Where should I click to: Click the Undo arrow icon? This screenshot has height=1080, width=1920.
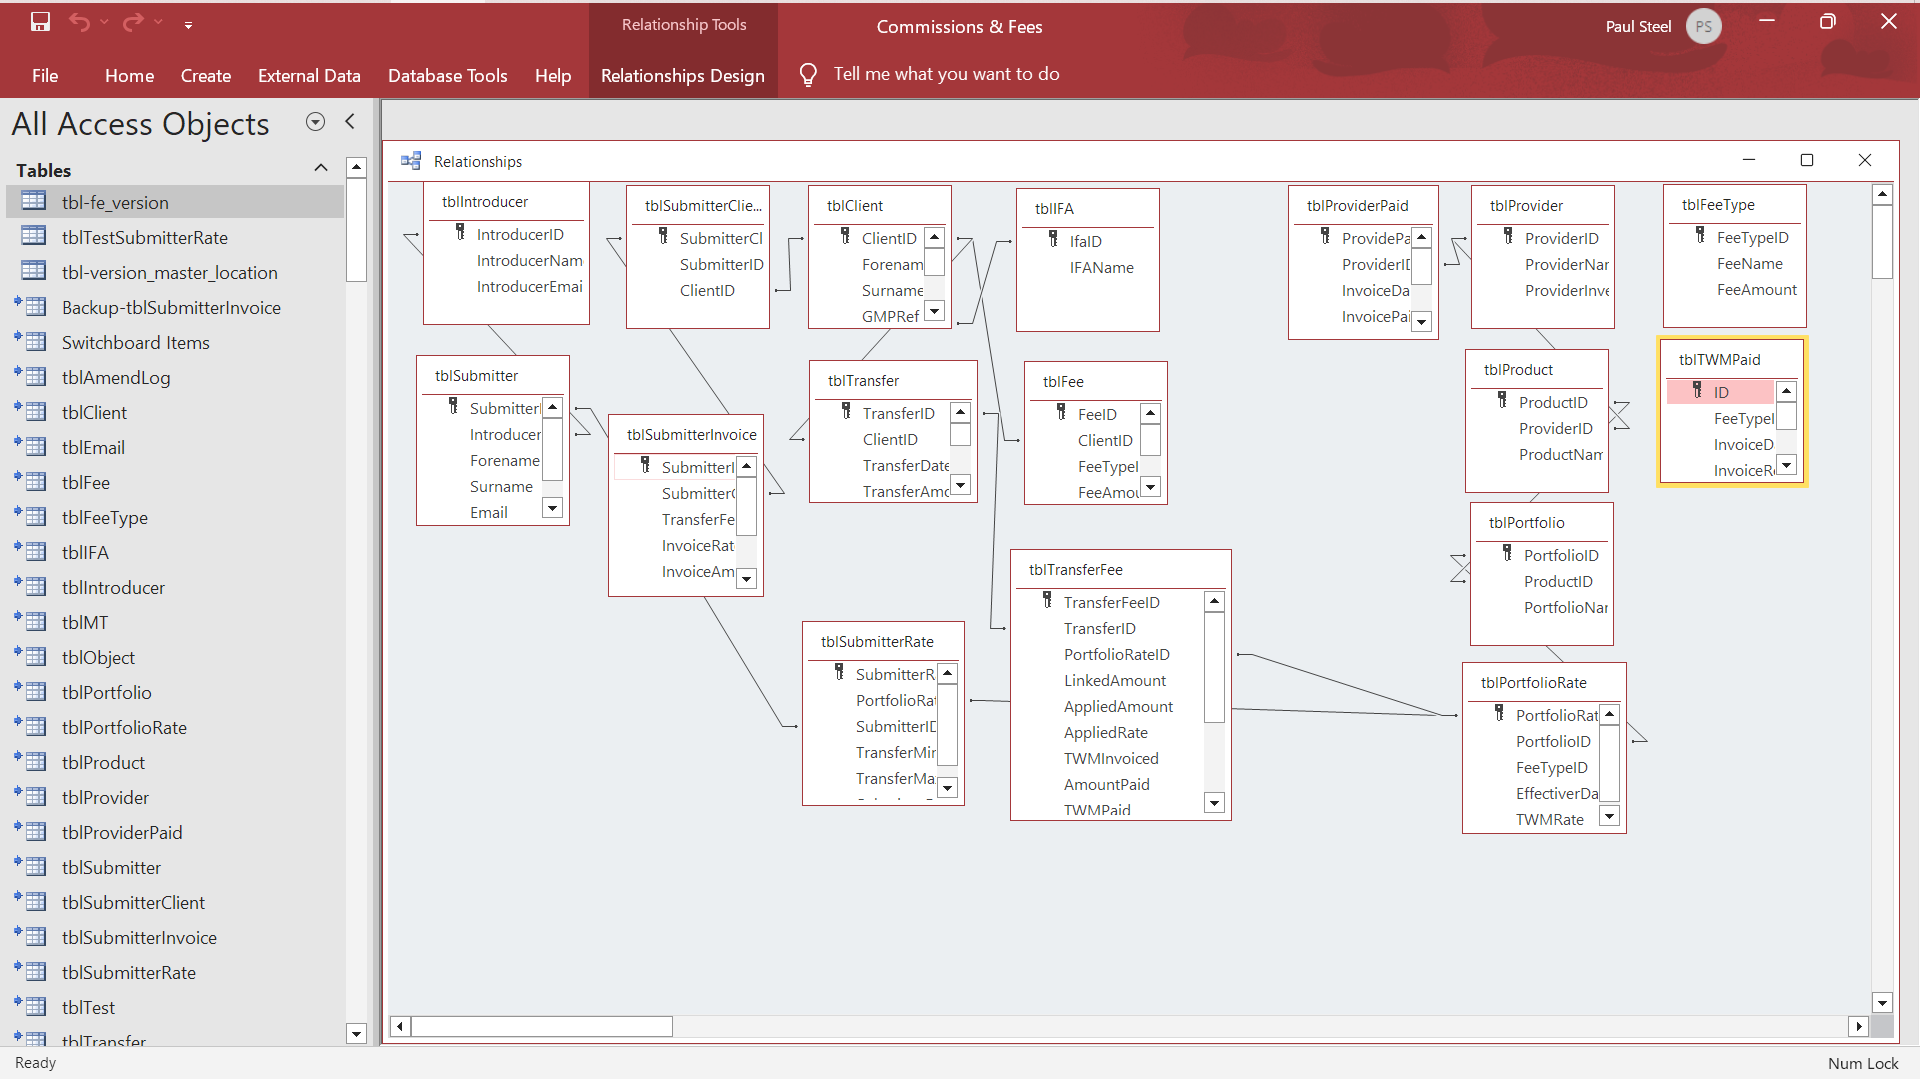click(80, 22)
